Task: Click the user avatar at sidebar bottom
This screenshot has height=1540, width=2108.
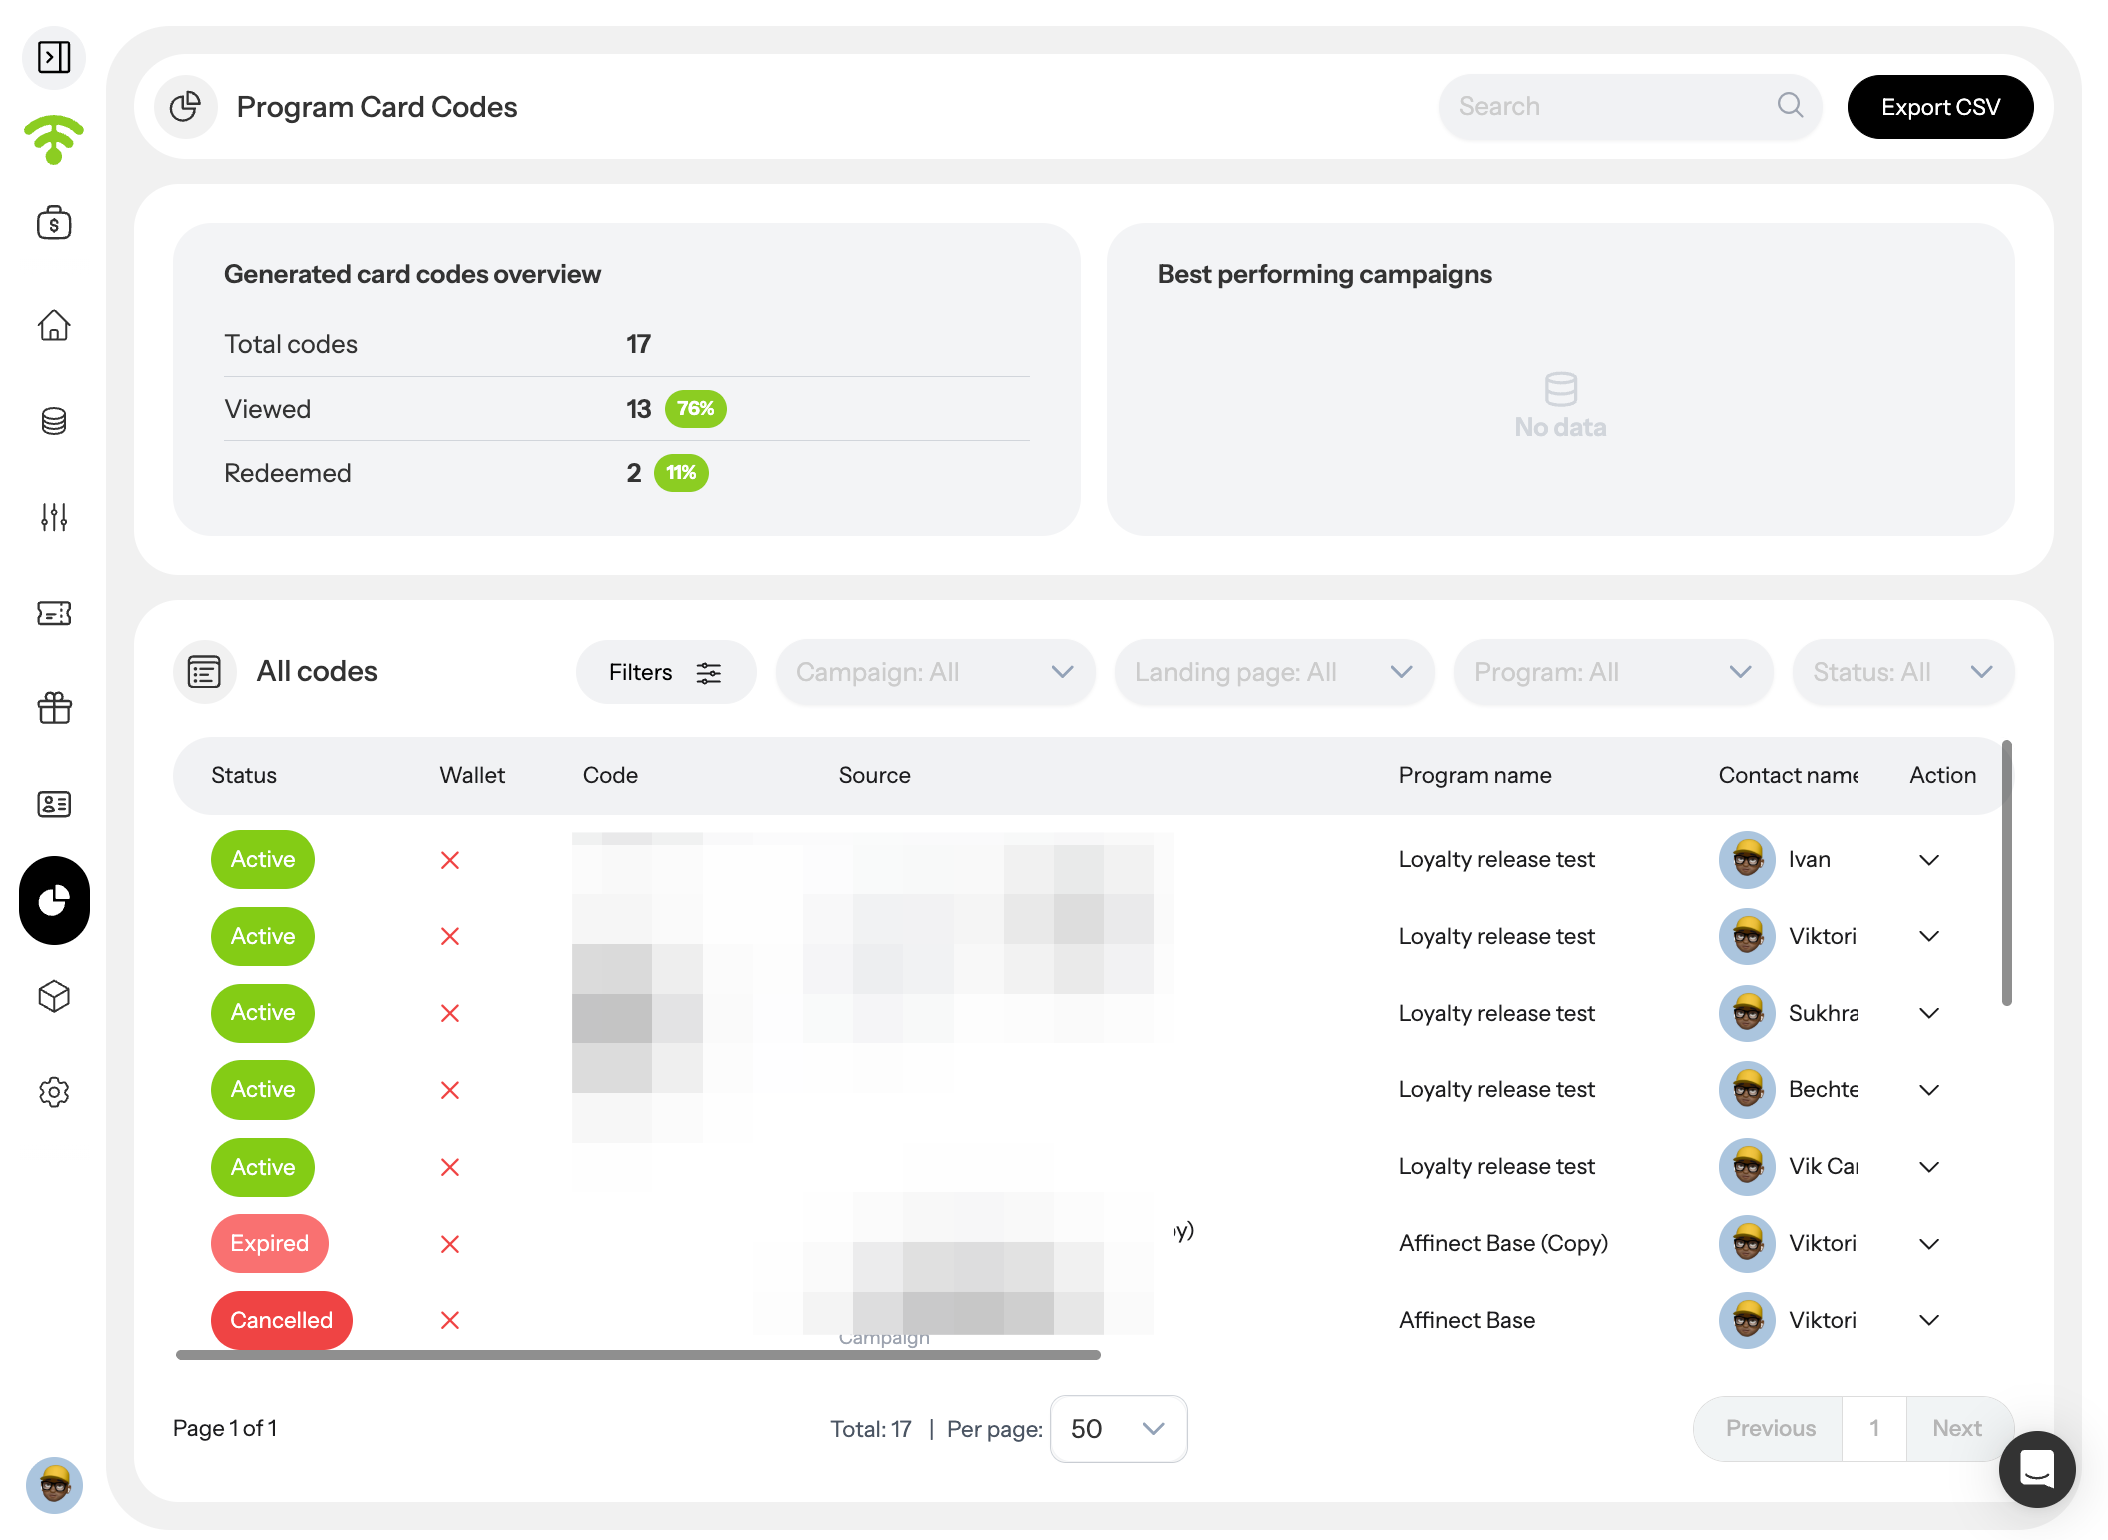Action: click(54, 1485)
